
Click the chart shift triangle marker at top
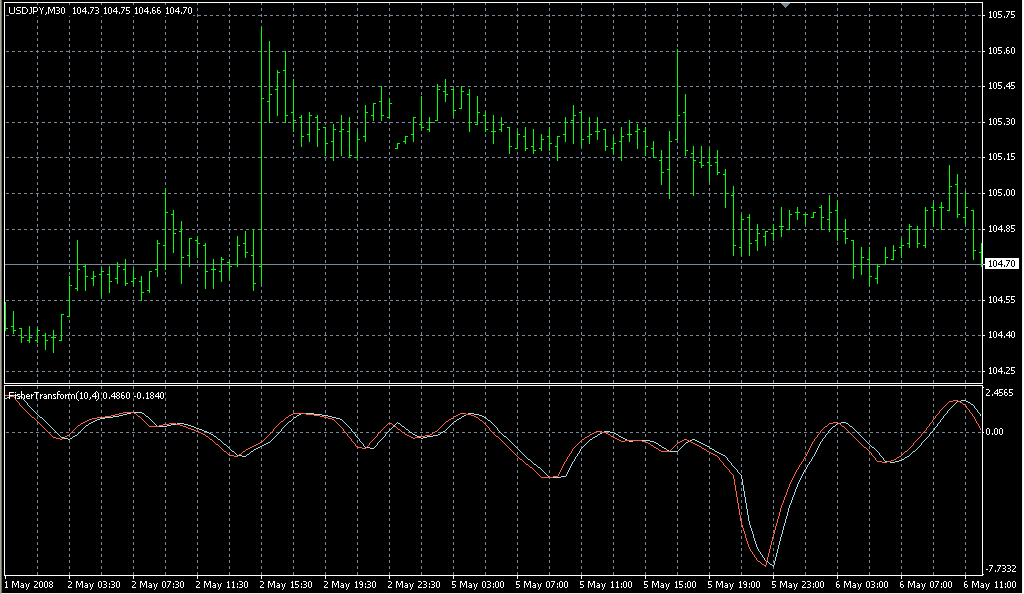pyautogui.click(x=787, y=6)
